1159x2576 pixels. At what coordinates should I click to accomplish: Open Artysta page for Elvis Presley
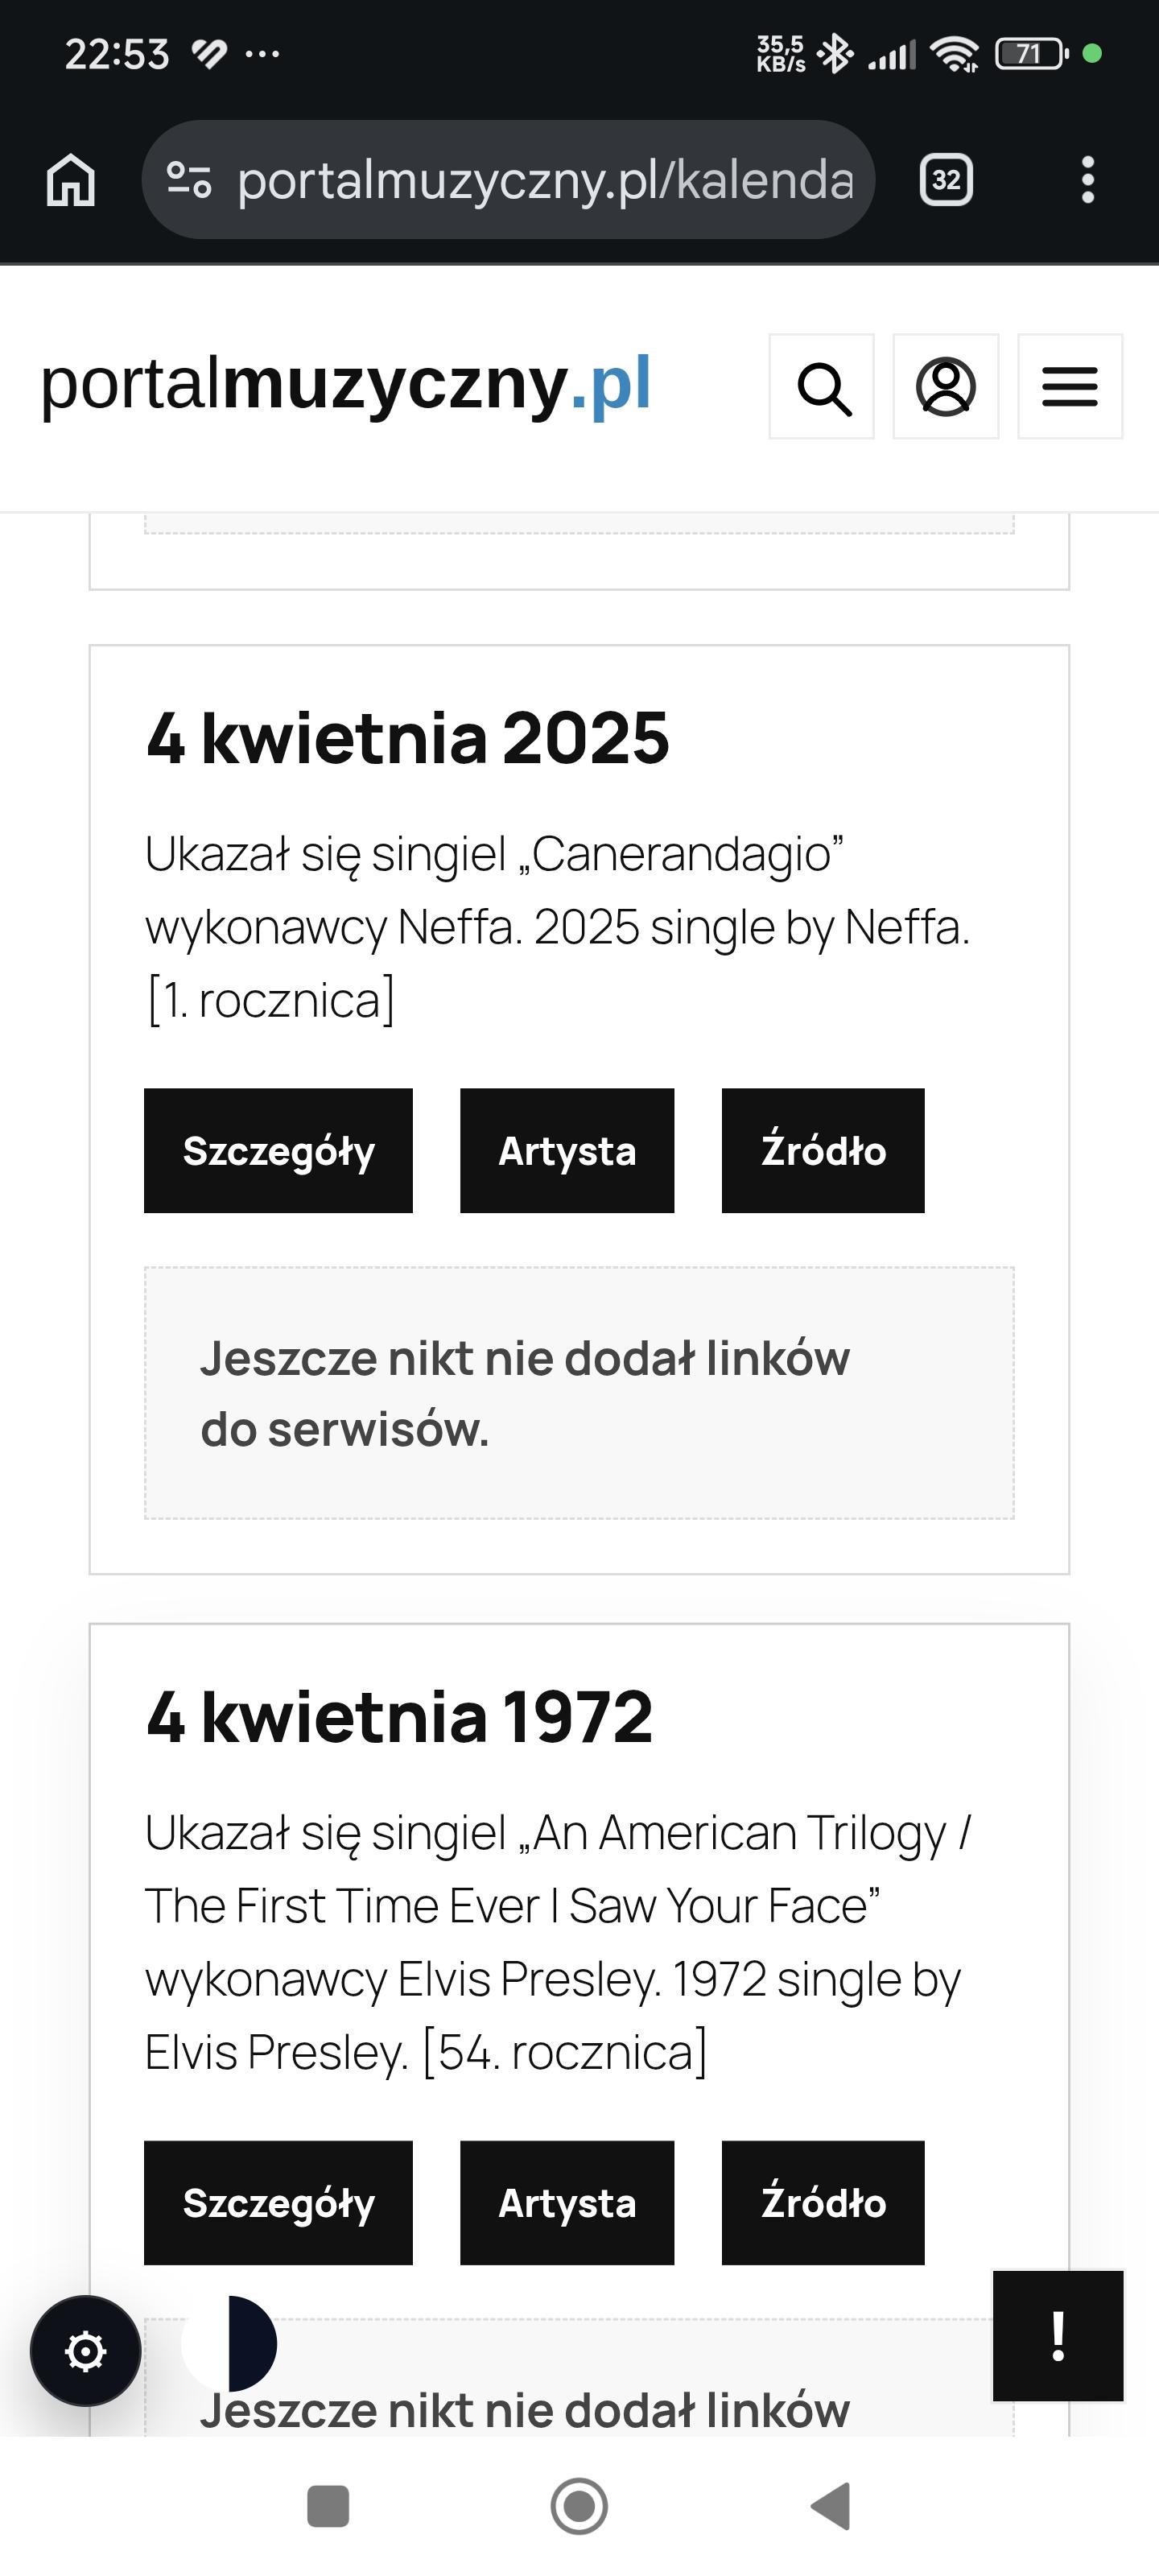pos(567,2202)
